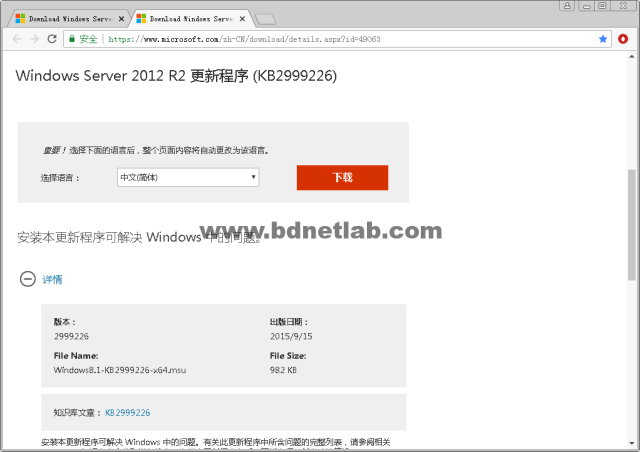Click the green secure padlock icon
Viewport: 640px width, 452px height.
[72, 39]
